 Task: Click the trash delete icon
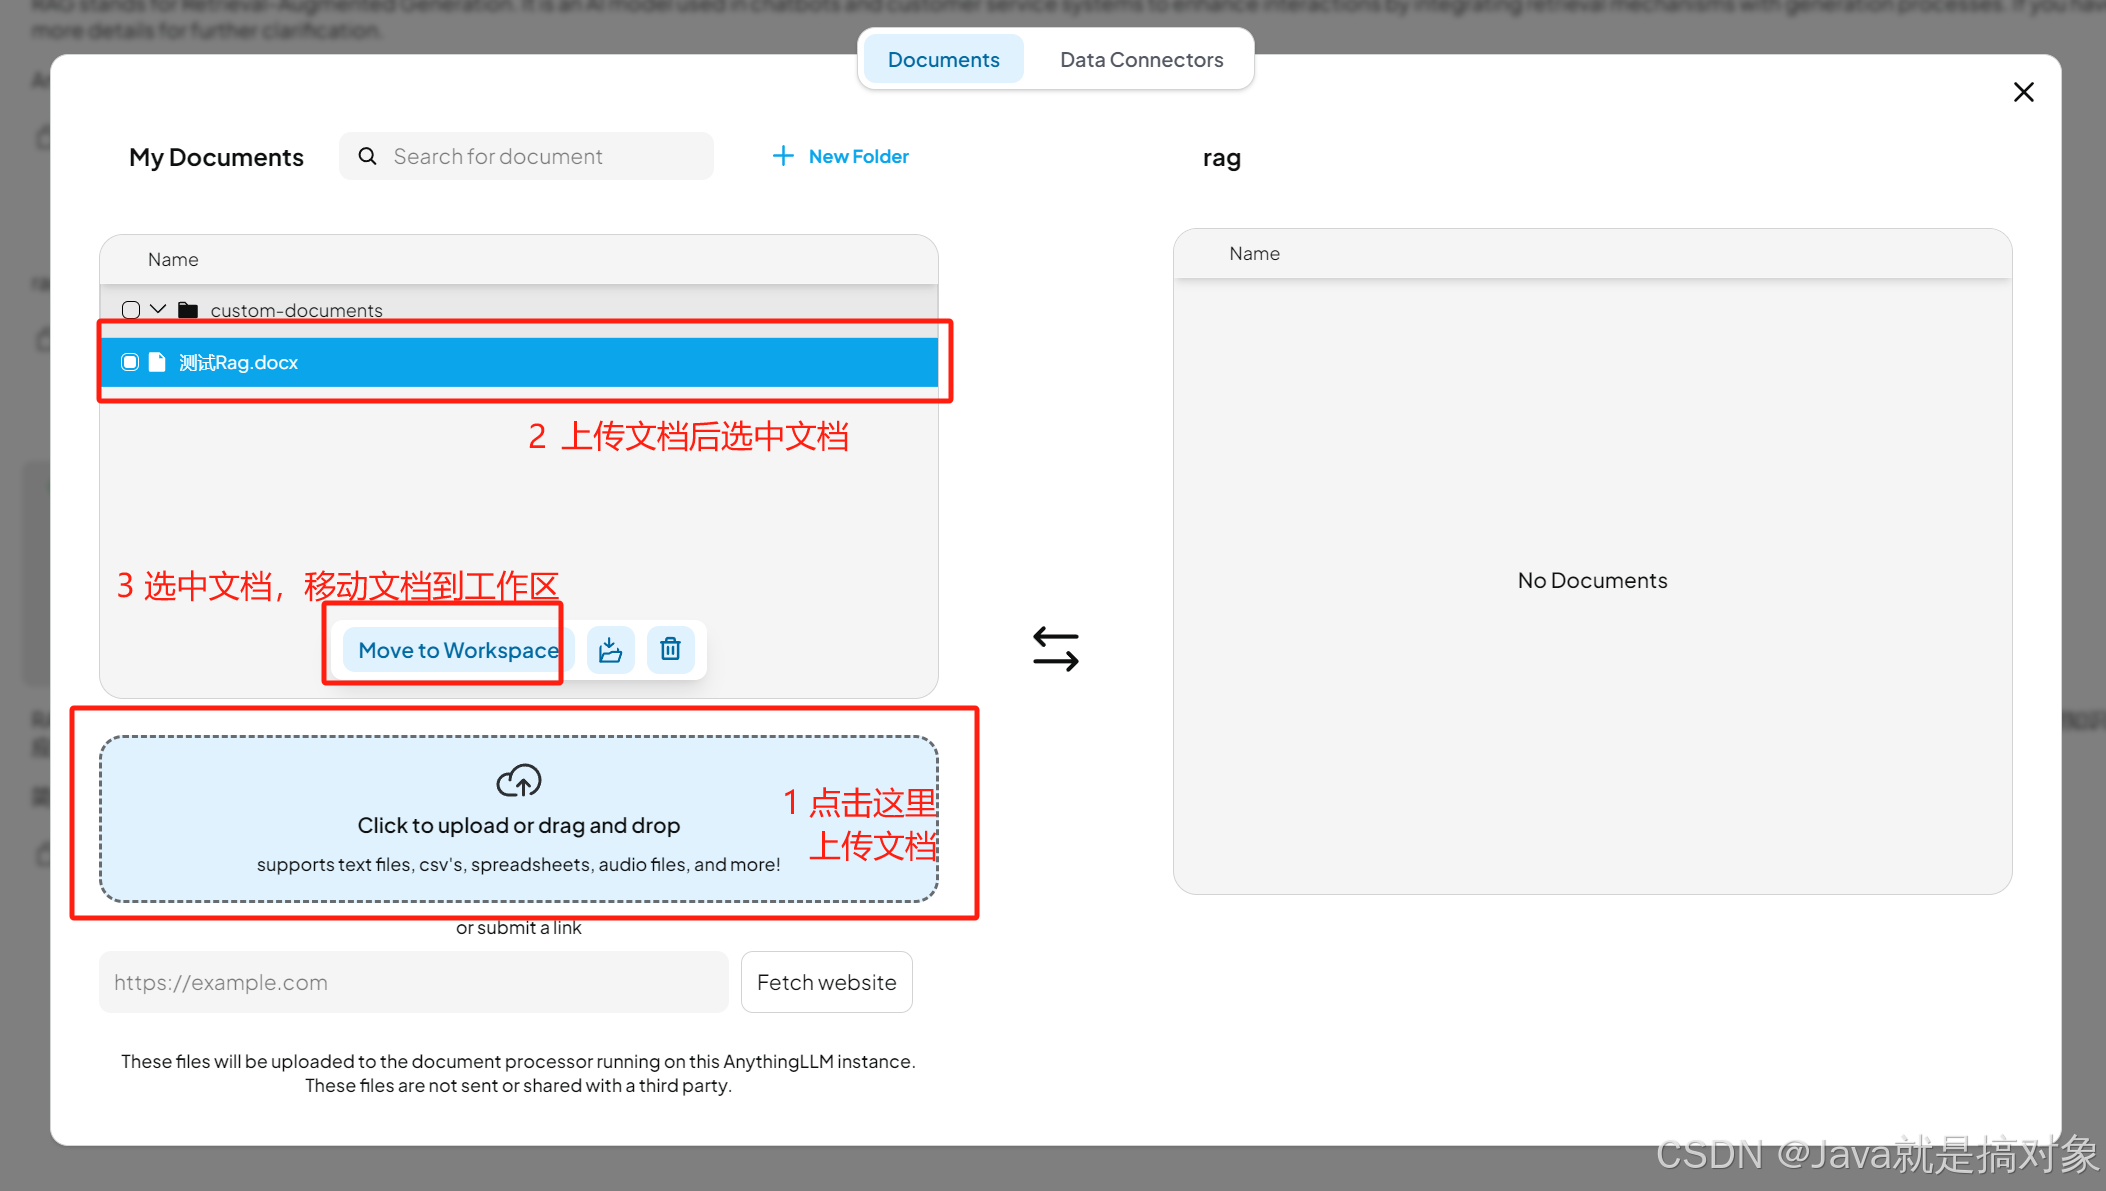pyautogui.click(x=670, y=650)
